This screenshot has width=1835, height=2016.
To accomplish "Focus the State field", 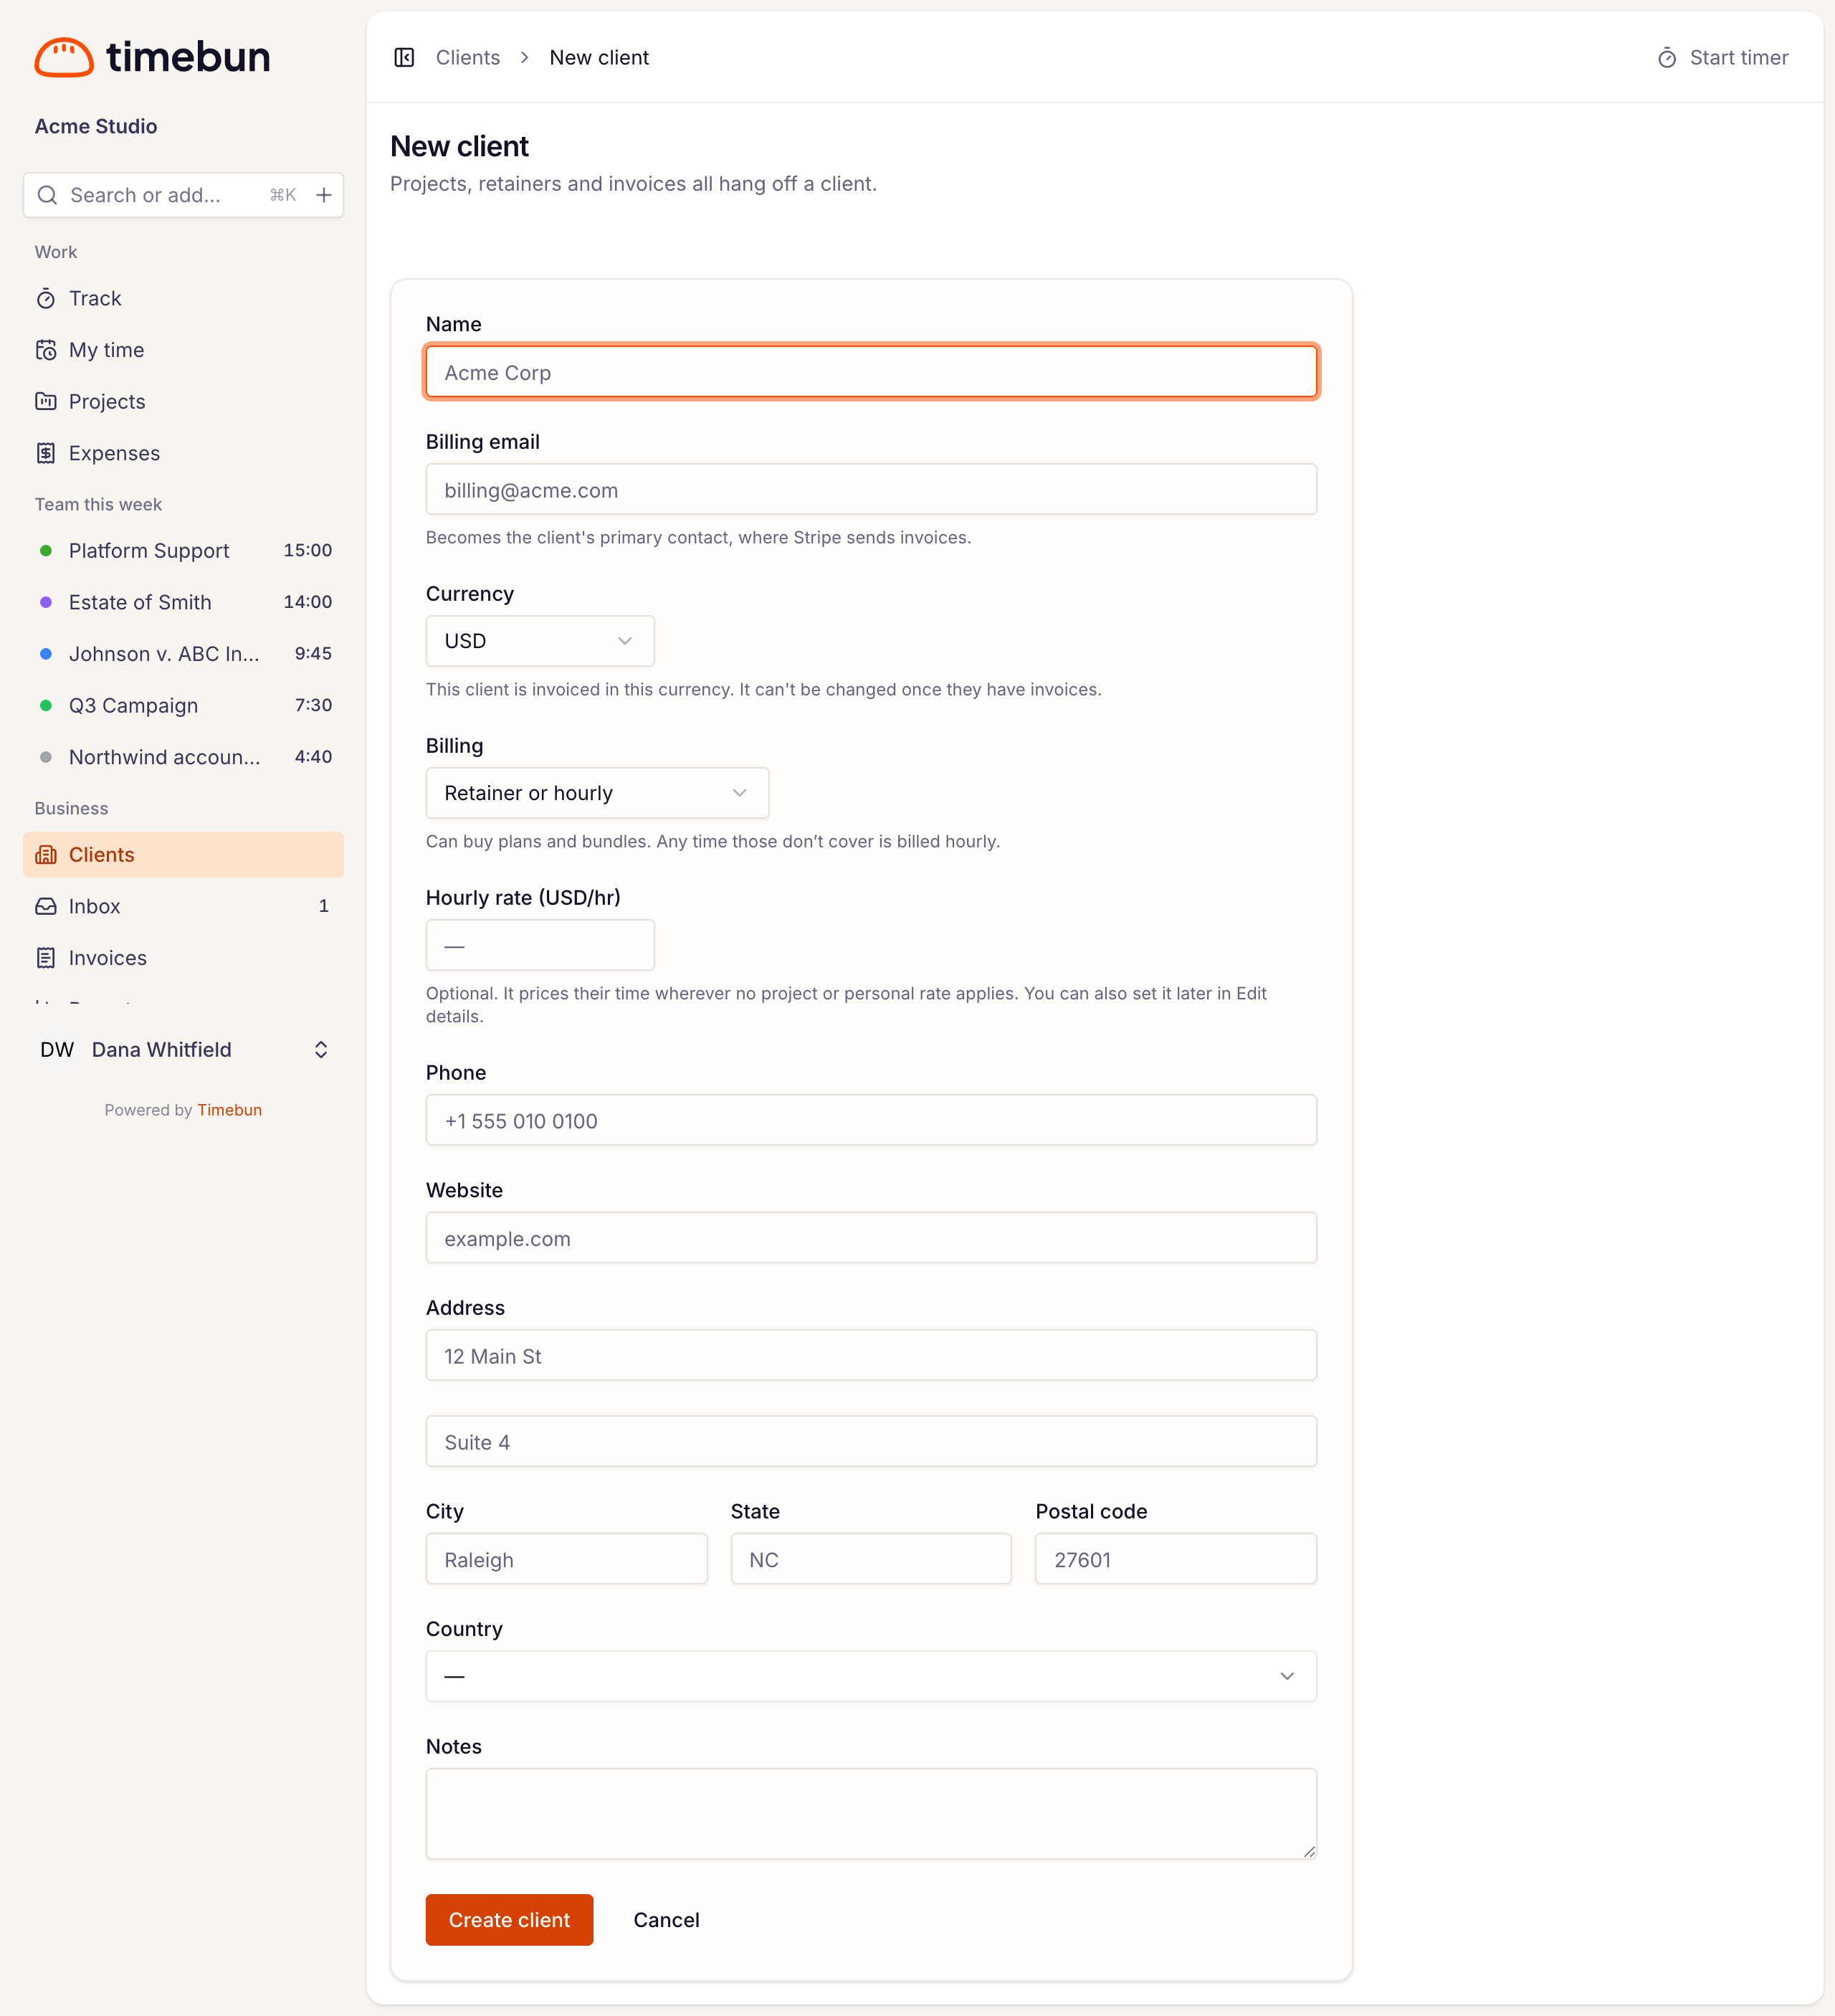I will pos(871,1560).
